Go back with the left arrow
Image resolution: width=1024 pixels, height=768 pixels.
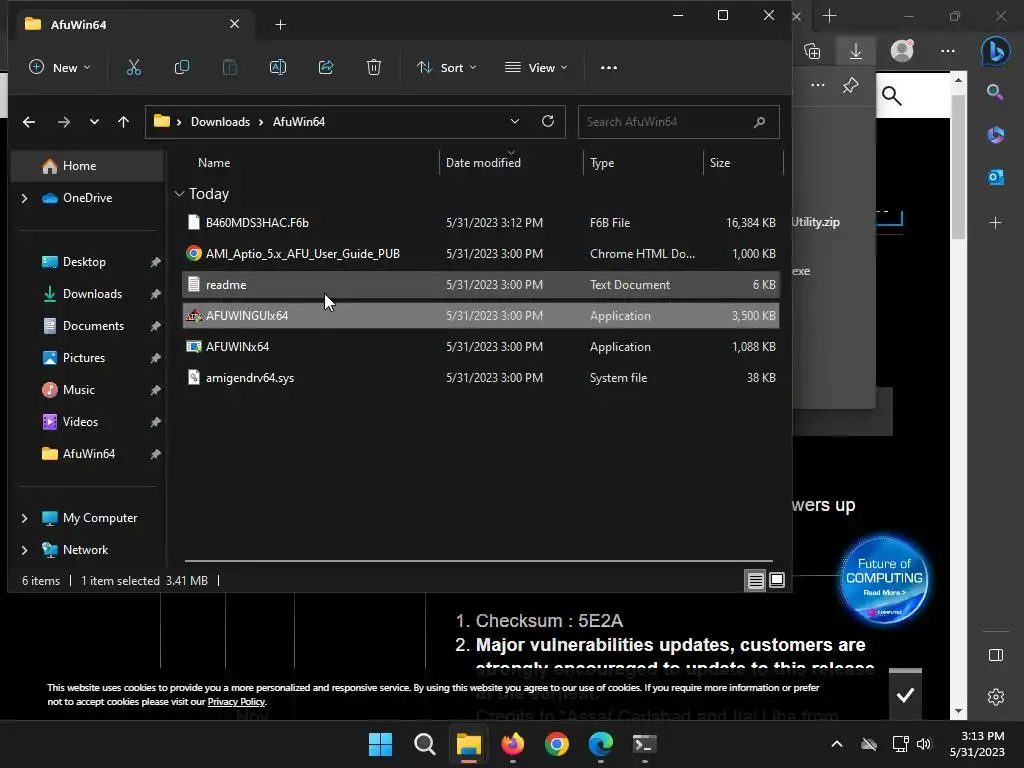tap(29, 122)
